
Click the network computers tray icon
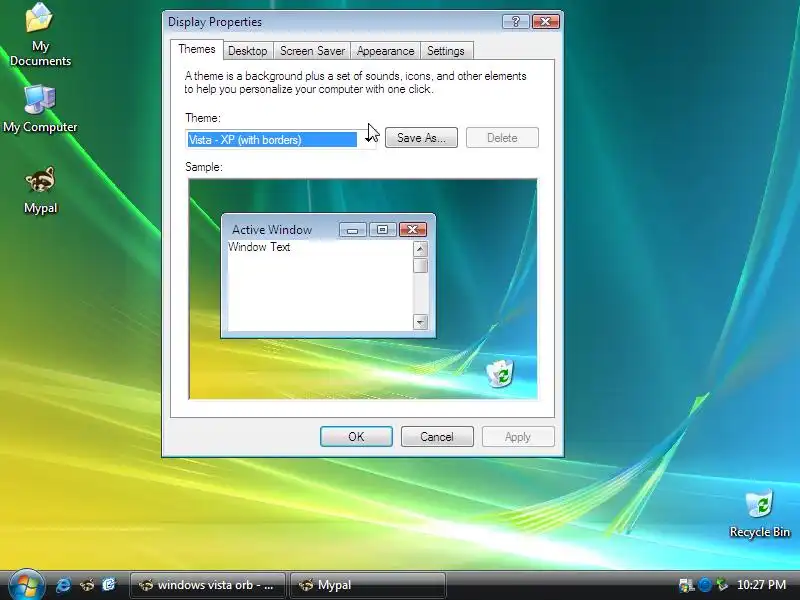click(x=686, y=585)
